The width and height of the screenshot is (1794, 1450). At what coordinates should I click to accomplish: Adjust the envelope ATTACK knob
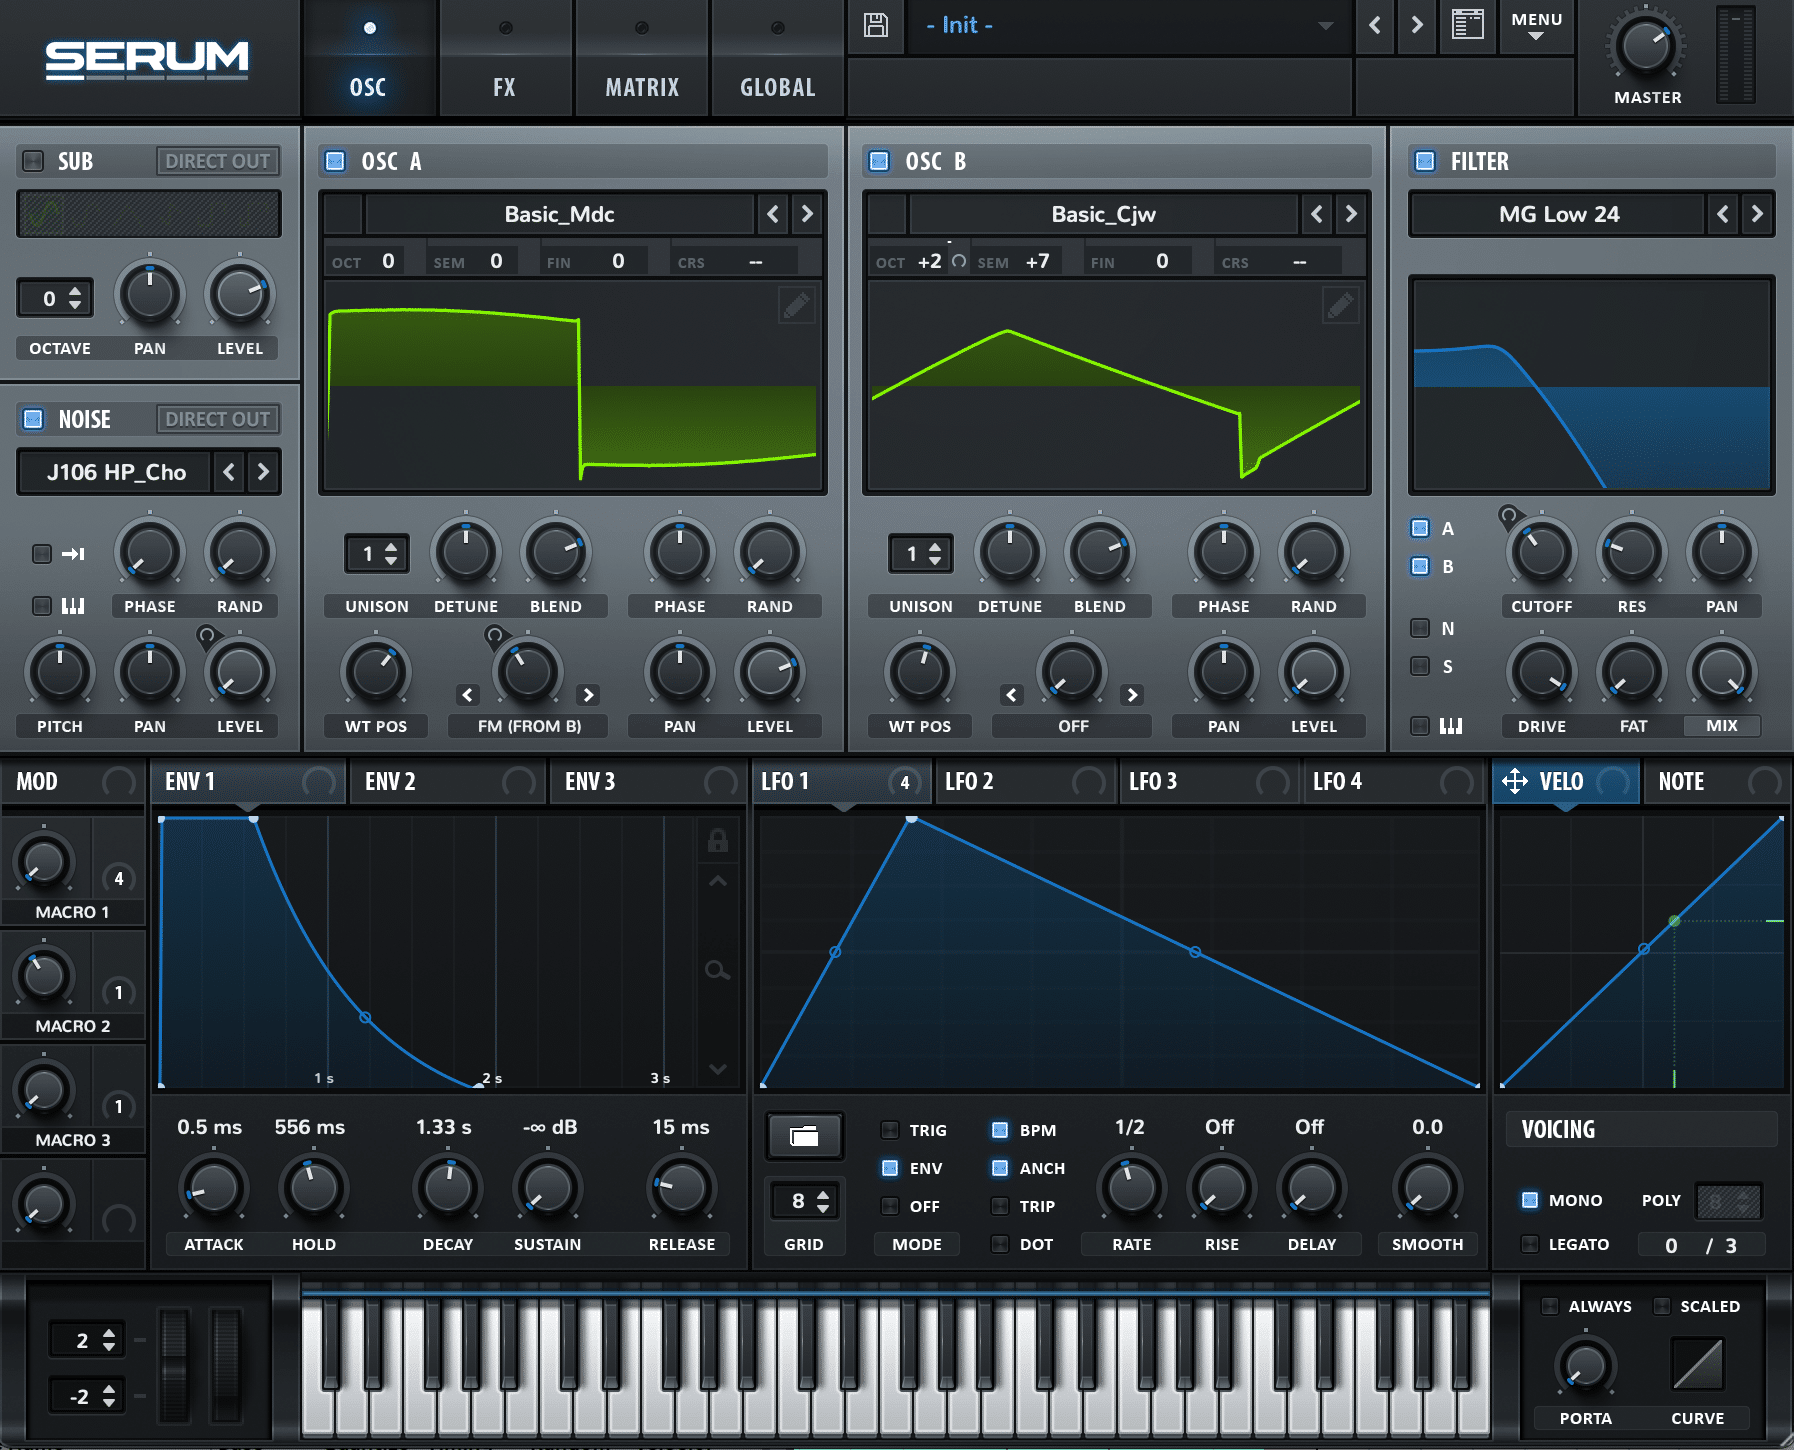pos(213,1188)
